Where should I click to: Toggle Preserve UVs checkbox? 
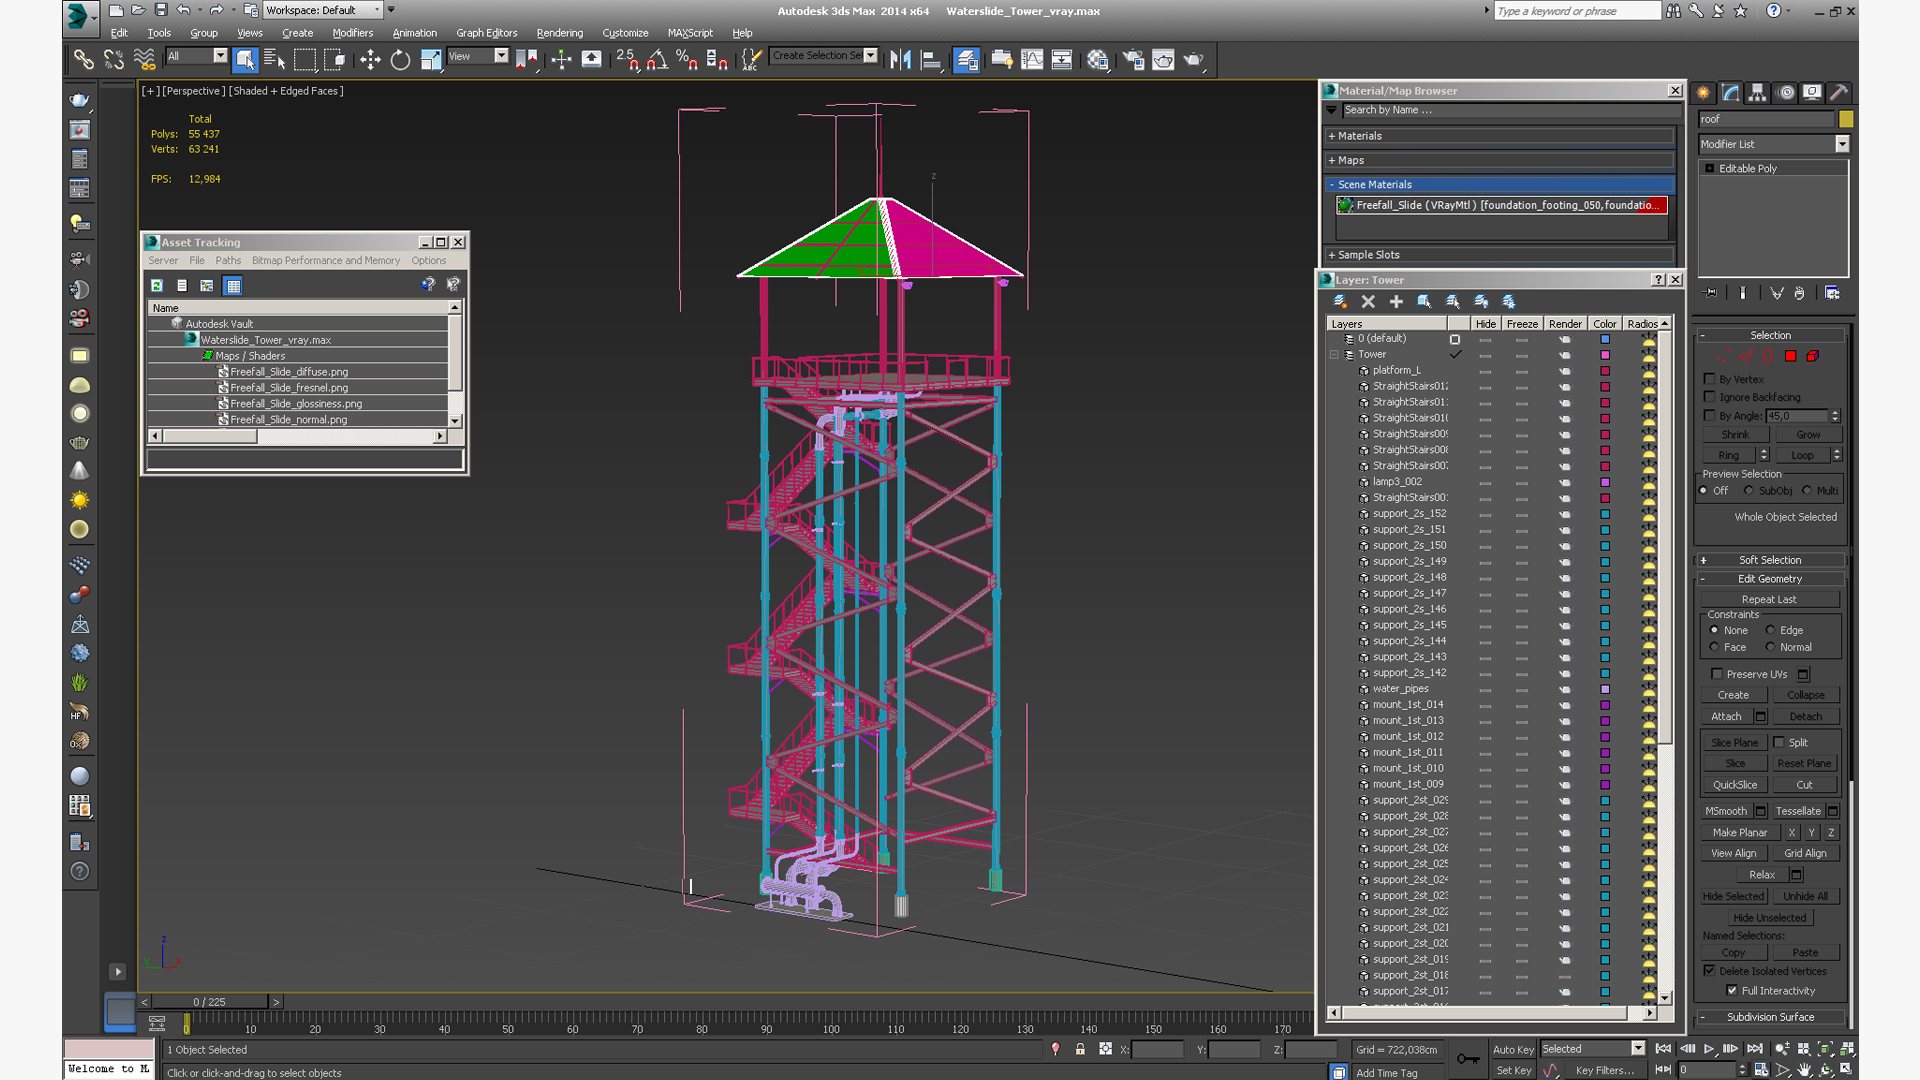[1717, 674]
